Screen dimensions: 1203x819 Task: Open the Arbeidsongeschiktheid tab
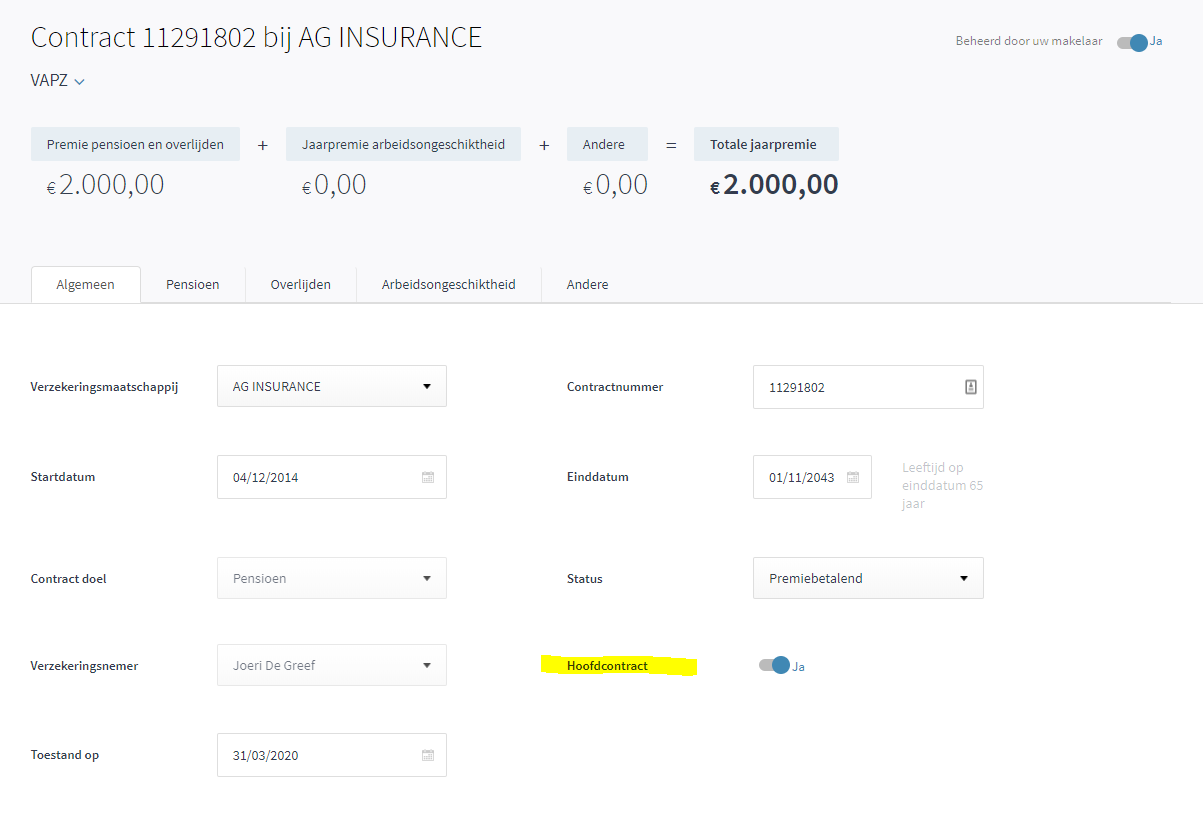tap(448, 285)
